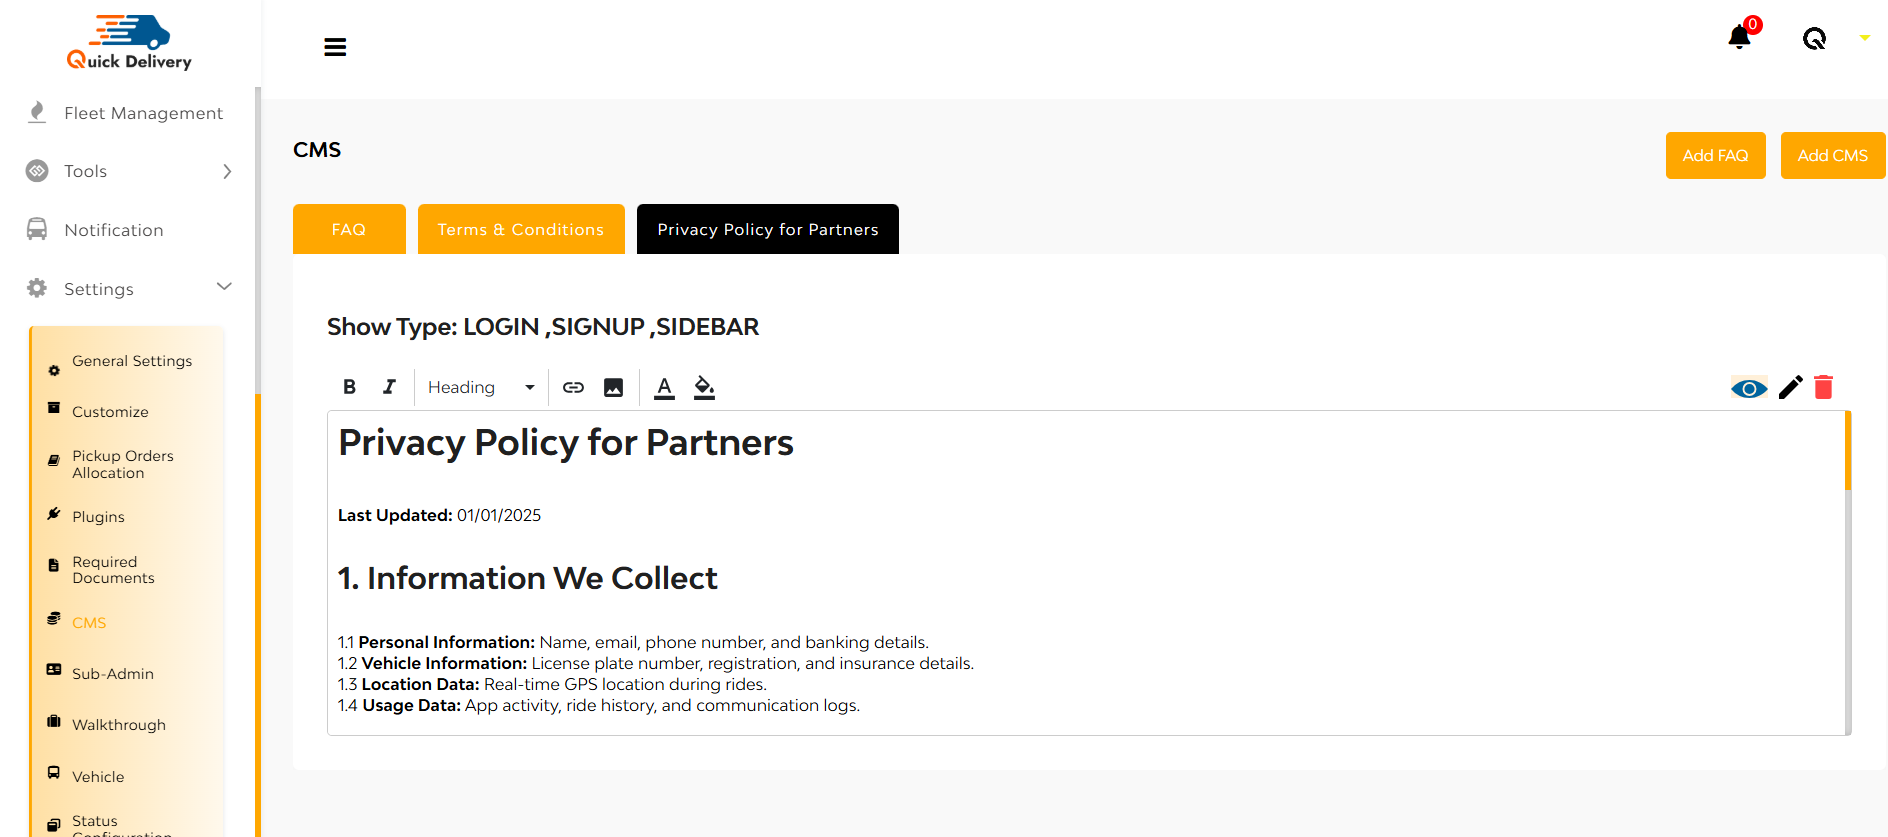
Task: Toggle preview with the eye icon
Action: (x=1749, y=388)
